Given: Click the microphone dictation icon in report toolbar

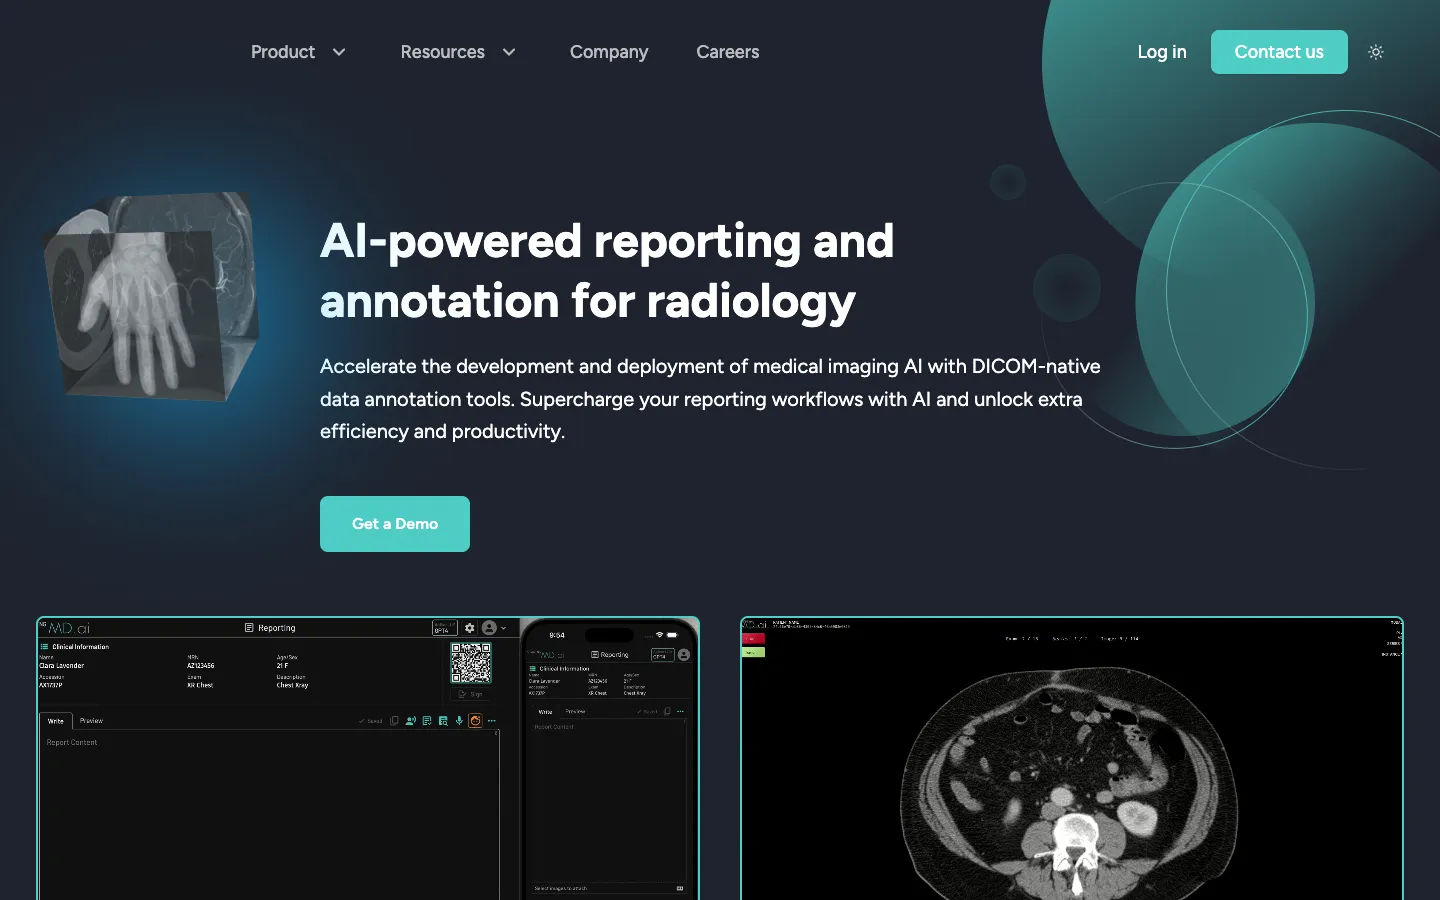Looking at the screenshot, I should (459, 721).
